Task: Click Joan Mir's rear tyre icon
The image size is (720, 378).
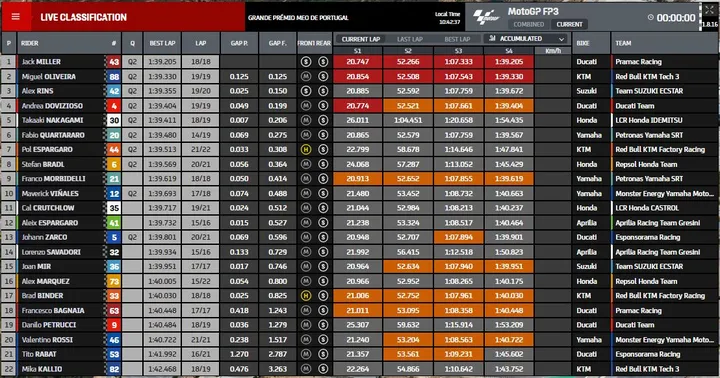Action: pyautogui.click(x=323, y=266)
